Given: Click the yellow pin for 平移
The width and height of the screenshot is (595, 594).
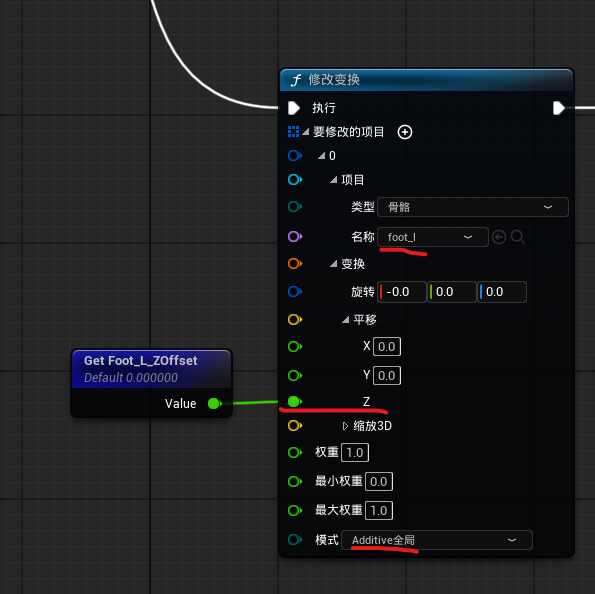Looking at the screenshot, I should (x=295, y=320).
